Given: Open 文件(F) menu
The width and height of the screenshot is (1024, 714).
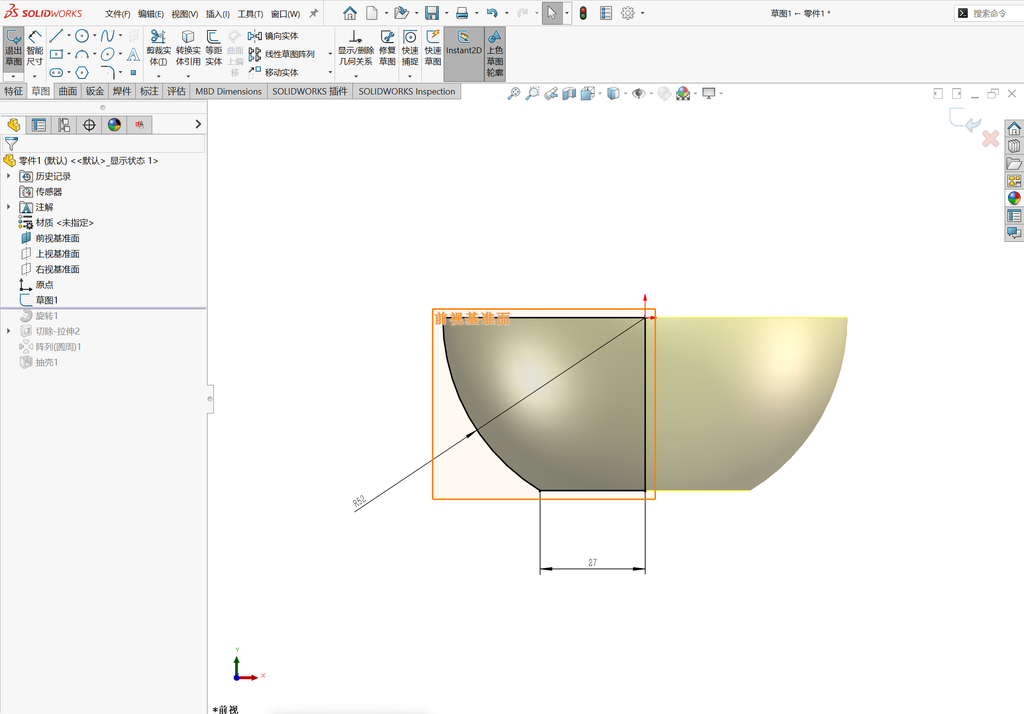Looking at the screenshot, I should coord(118,14).
